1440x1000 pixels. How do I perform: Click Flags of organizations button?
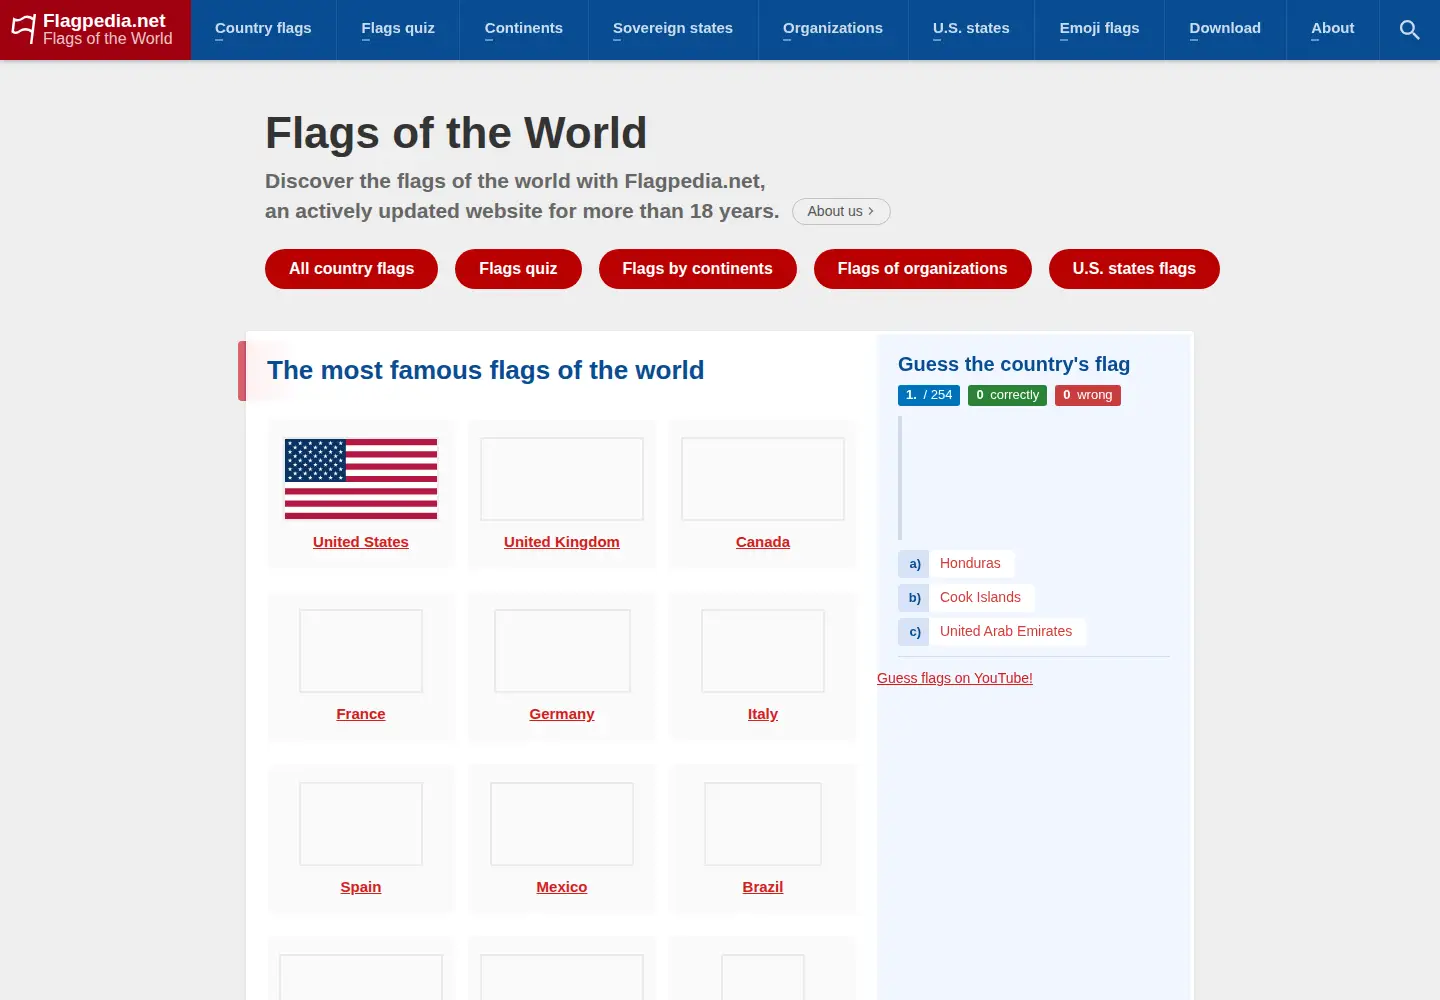(923, 269)
